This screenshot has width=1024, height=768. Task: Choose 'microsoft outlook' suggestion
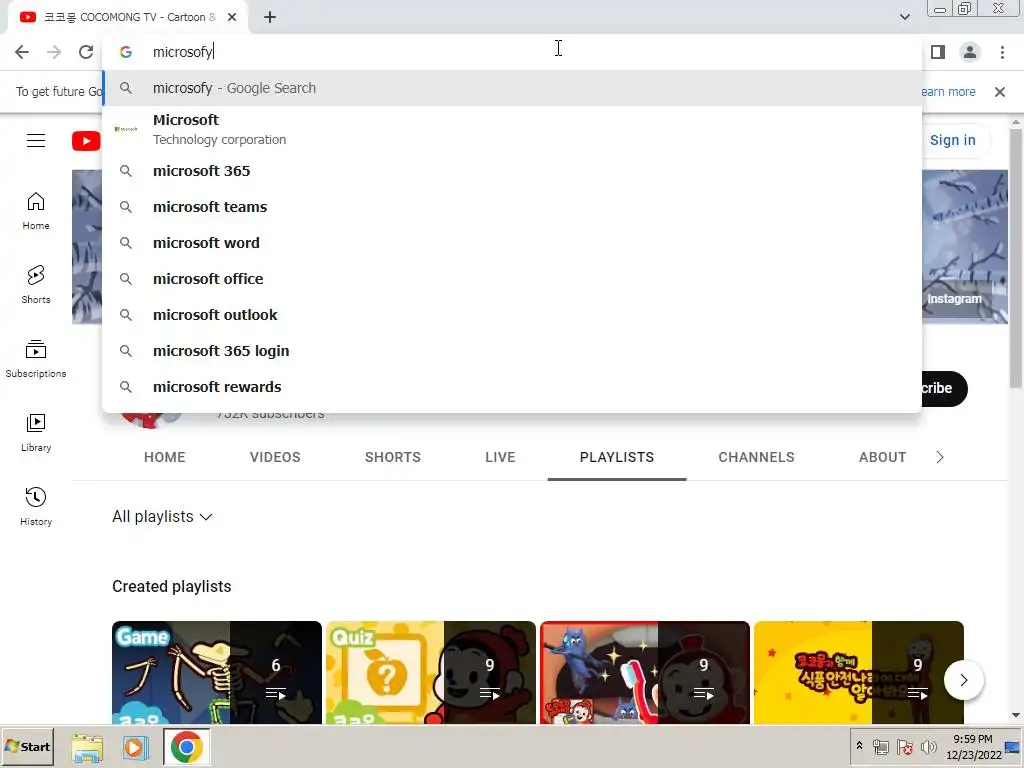(x=512, y=315)
